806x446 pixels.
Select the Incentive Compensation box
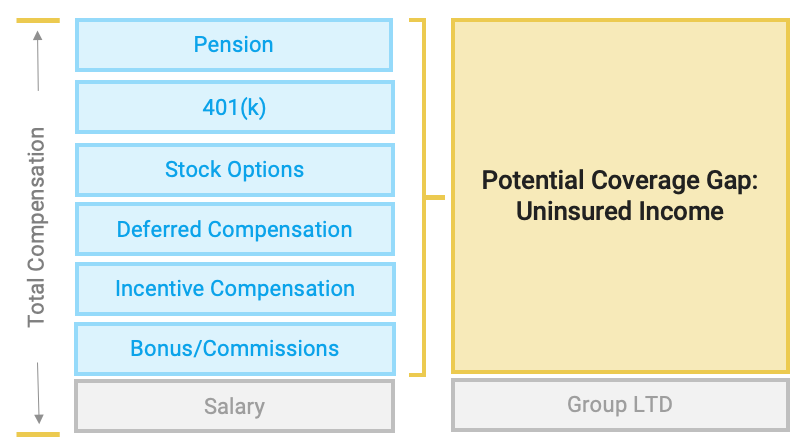coord(234,289)
